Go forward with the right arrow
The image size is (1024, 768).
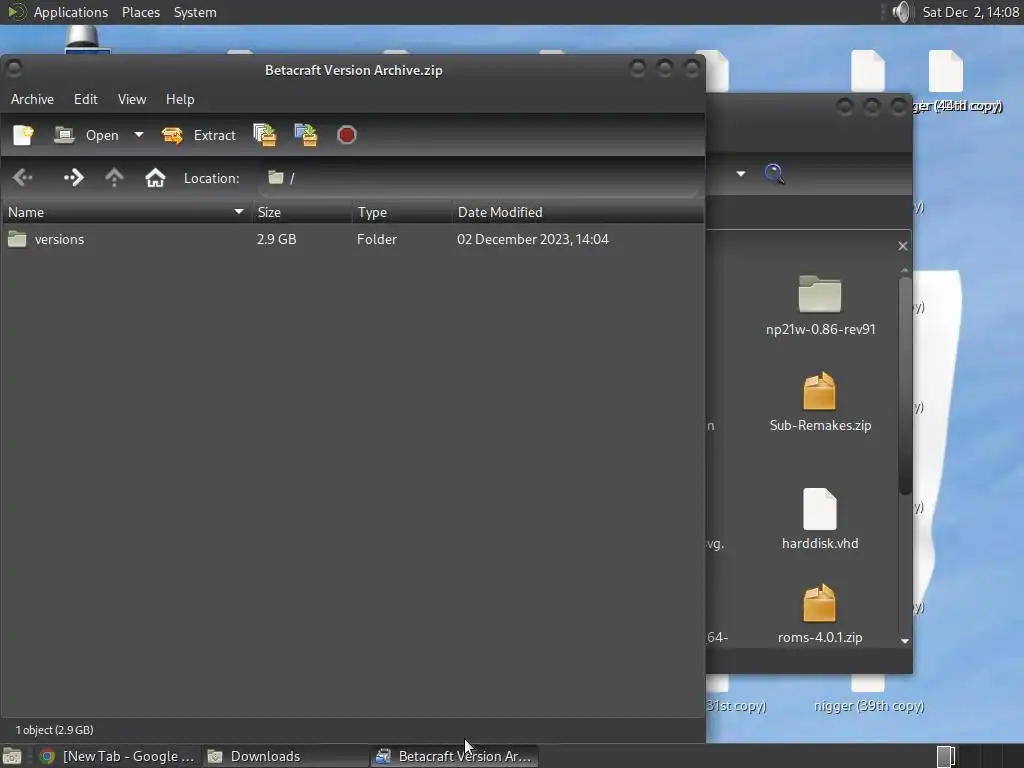73,178
